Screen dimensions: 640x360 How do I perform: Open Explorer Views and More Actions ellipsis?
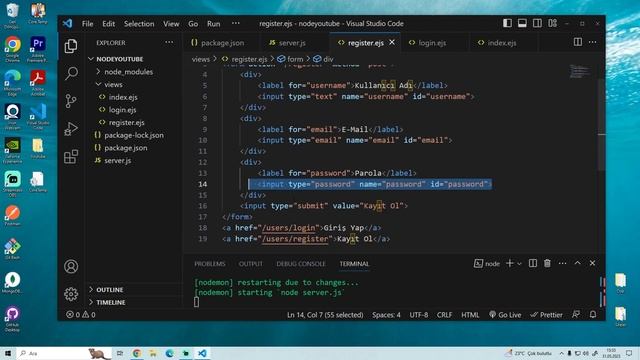click(169, 42)
